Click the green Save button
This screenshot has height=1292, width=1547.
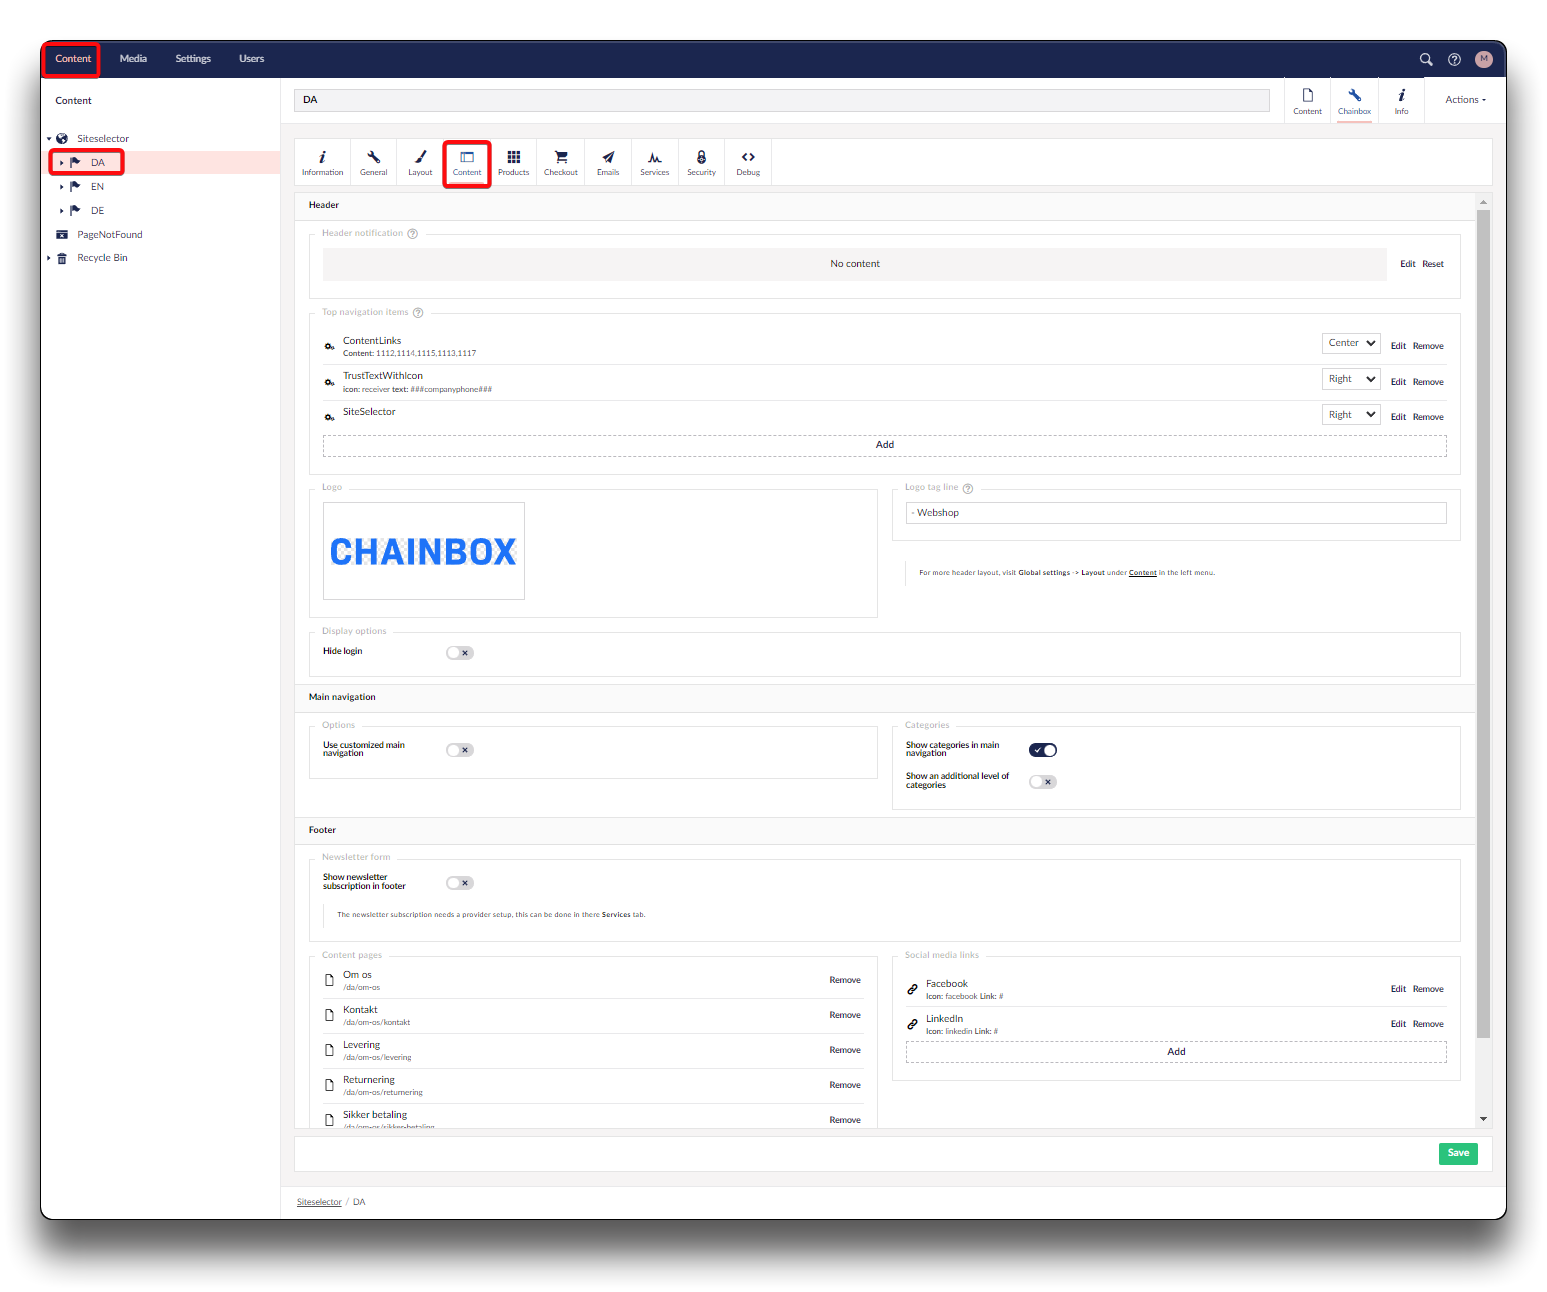click(x=1458, y=1153)
